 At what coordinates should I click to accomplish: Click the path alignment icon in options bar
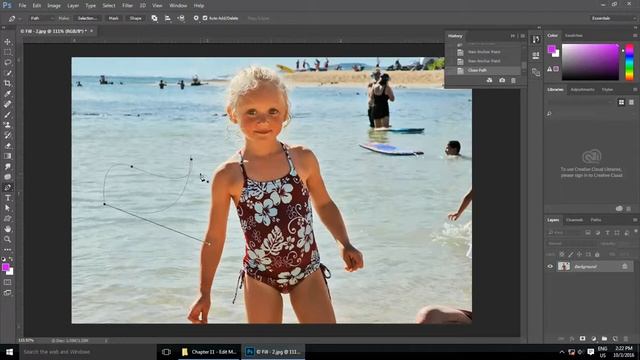coord(168,18)
